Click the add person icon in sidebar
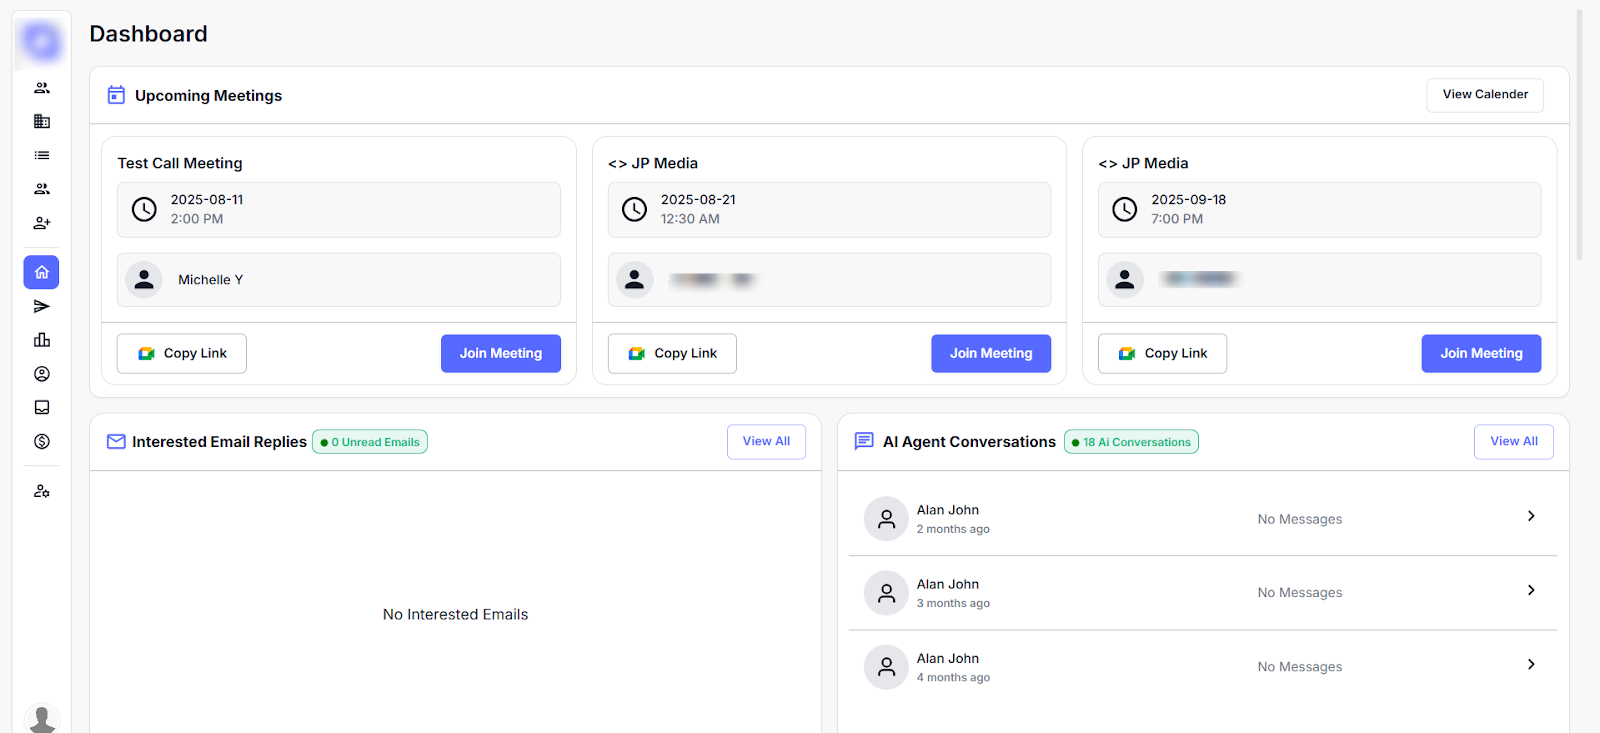This screenshot has width=1600, height=733. coord(41,223)
